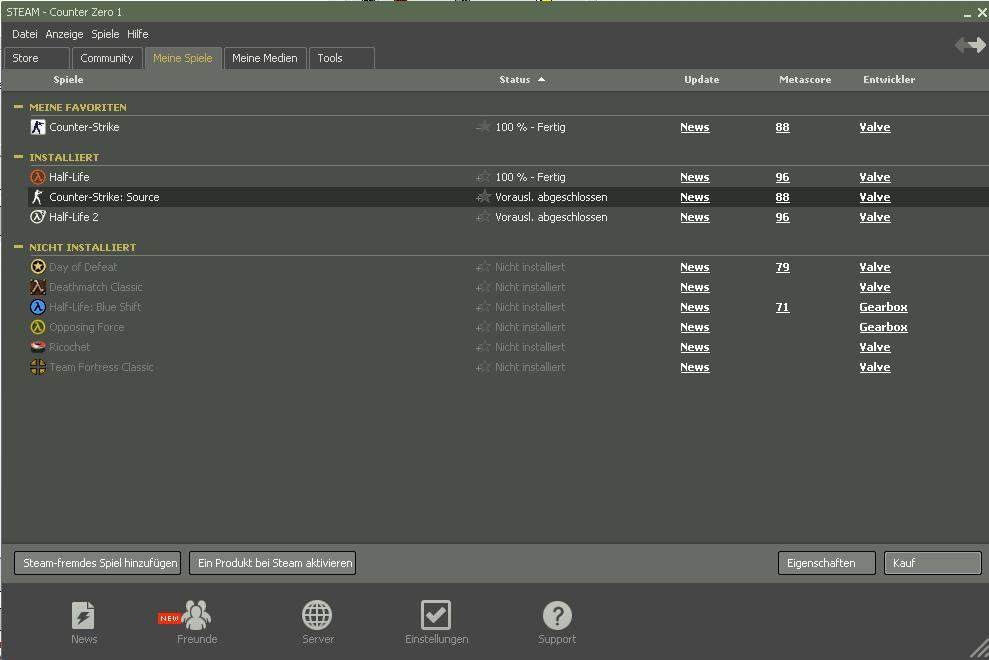989x660 pixels.
Task: Switch to the Tools tab
Action: [x=341, y=58]
